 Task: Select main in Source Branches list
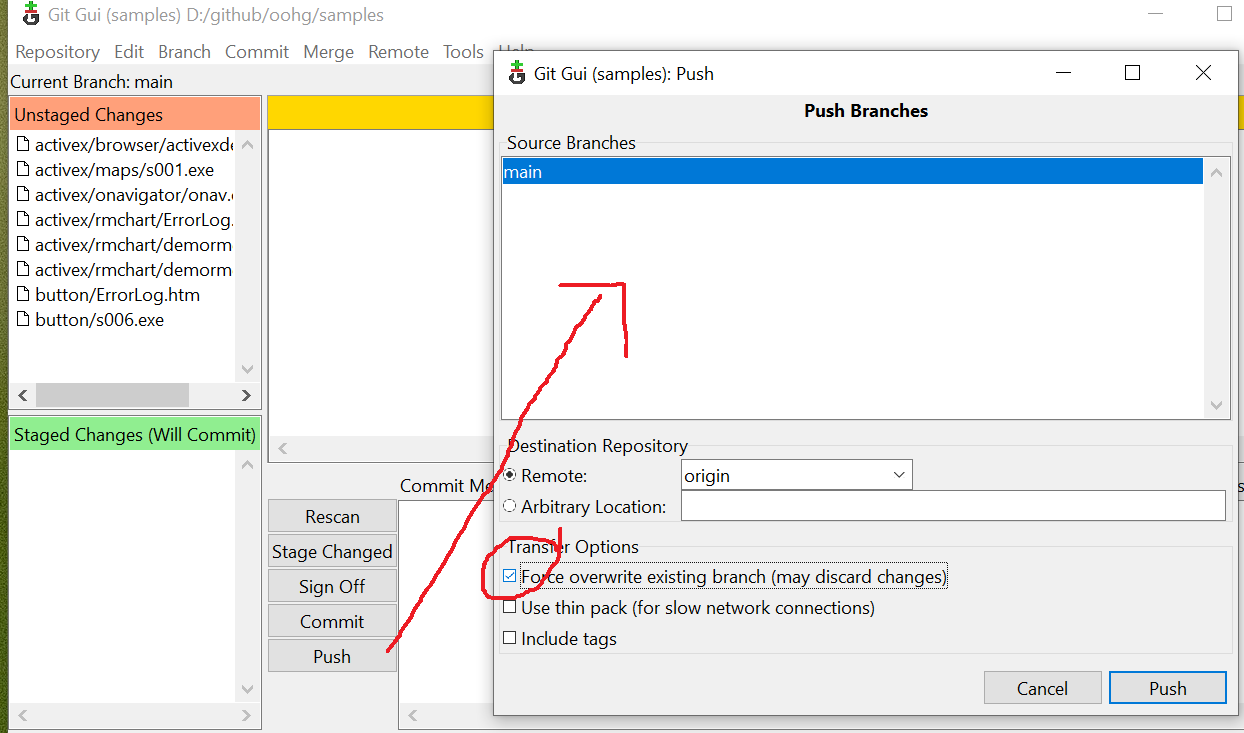pos(852,172)
